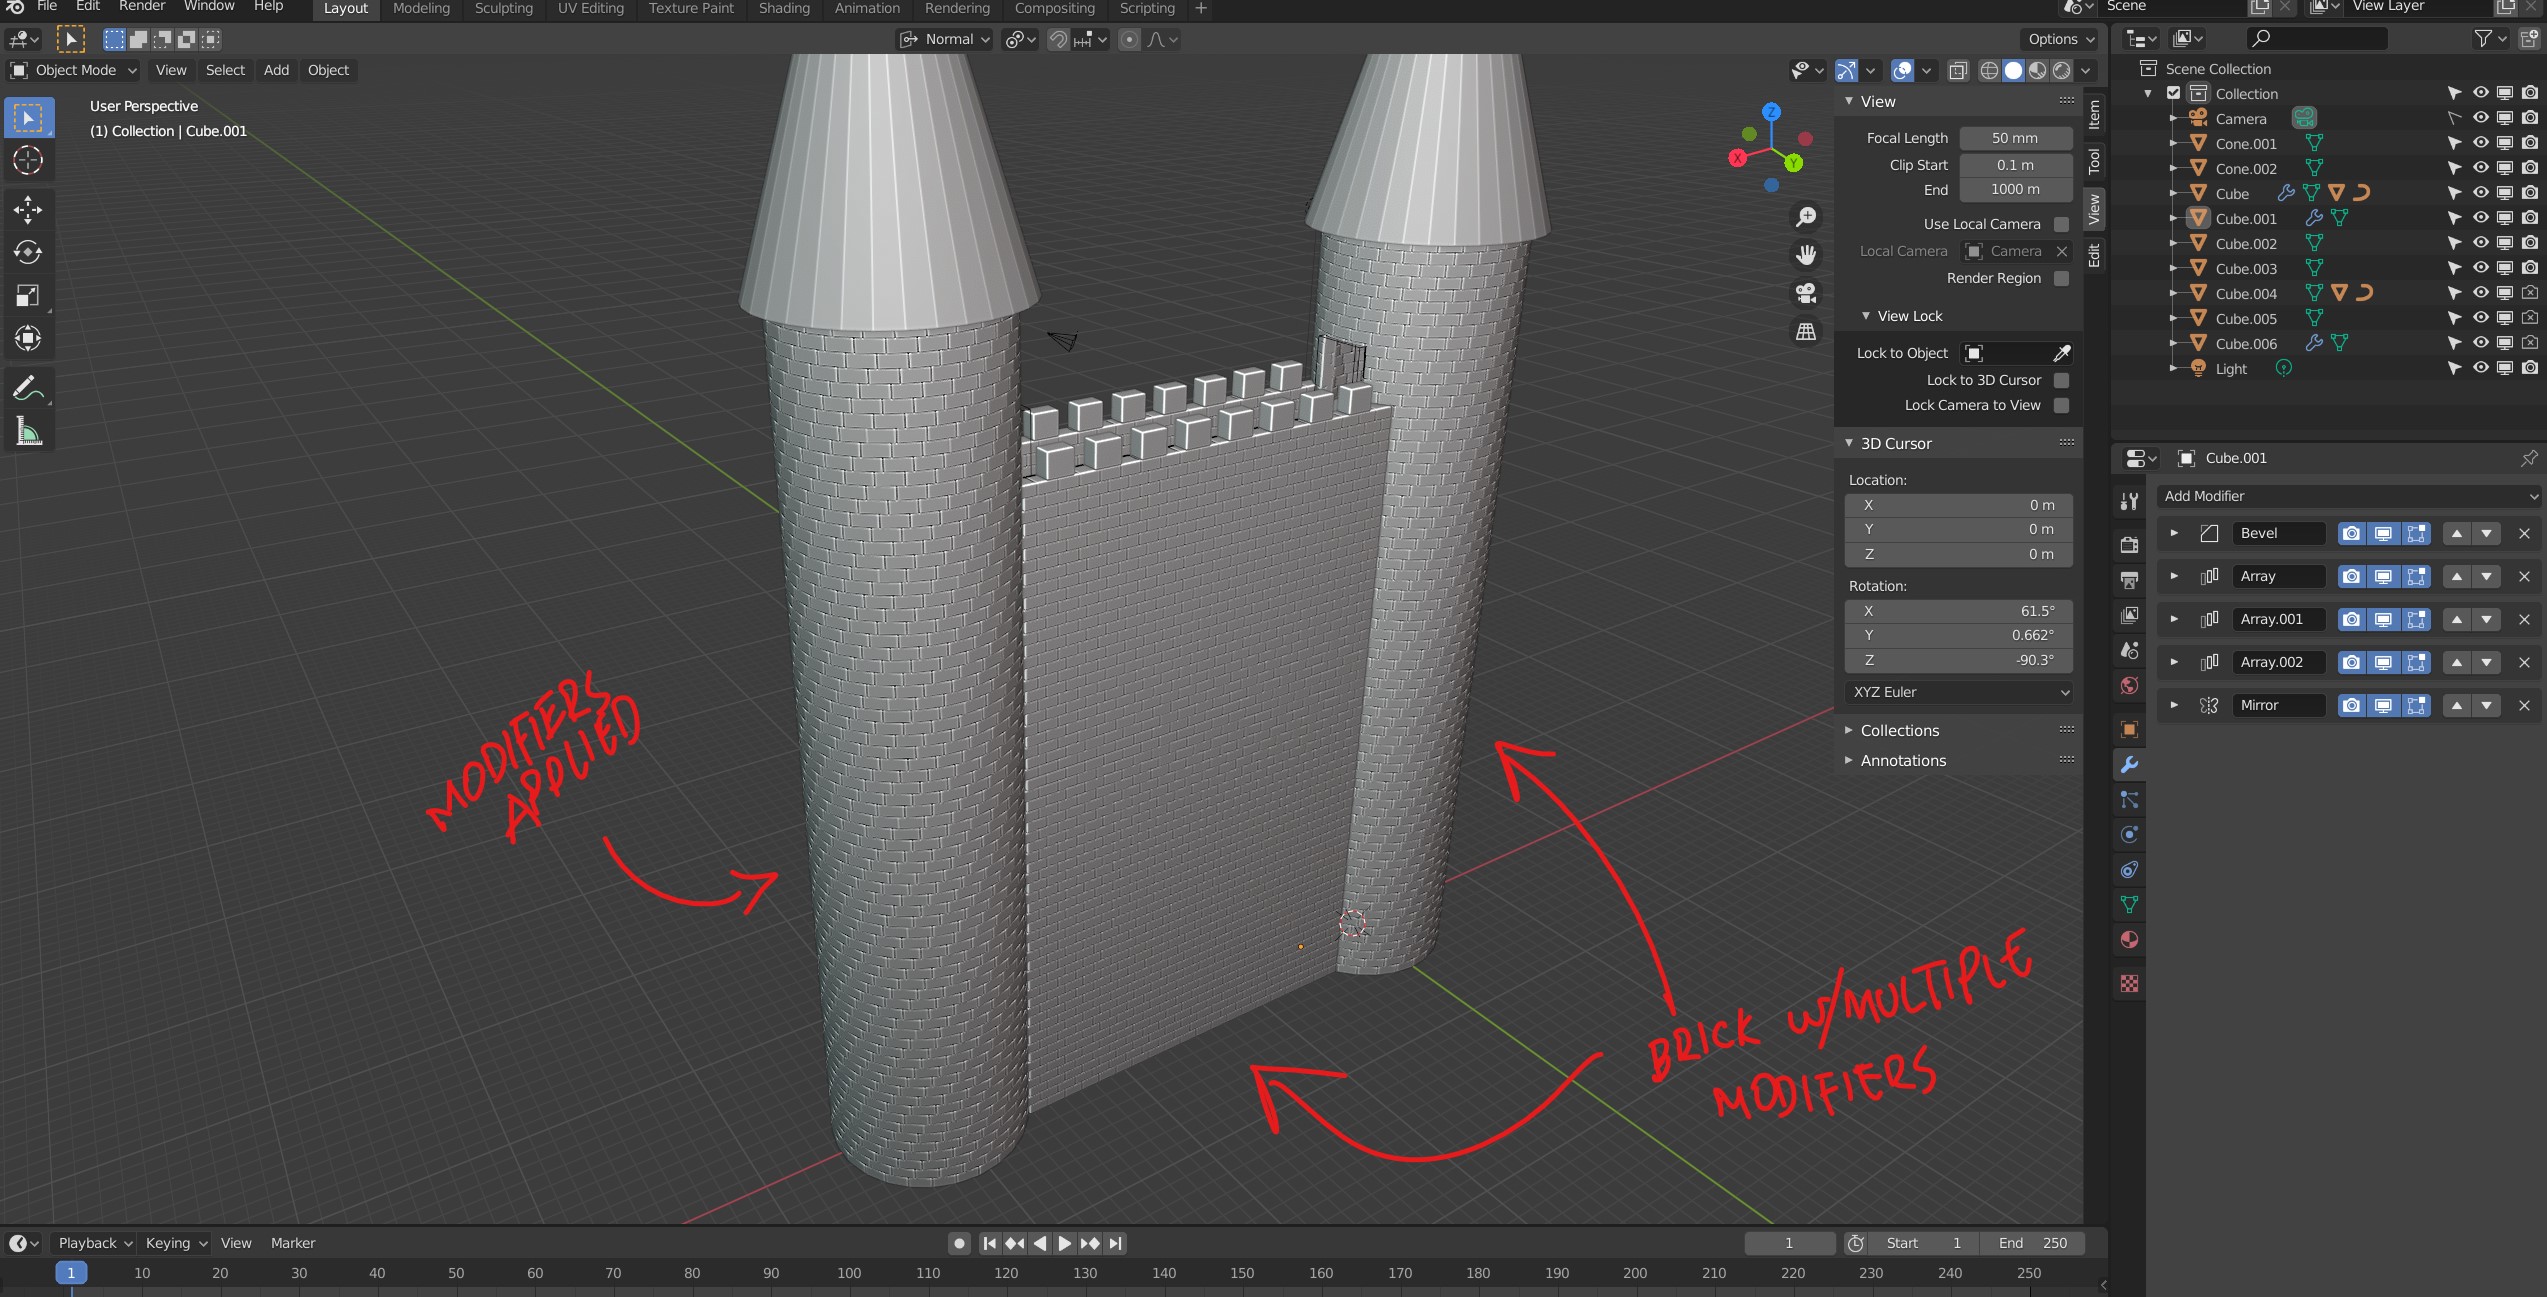This screenshot has height=1297, width=2547.
Task: Select Cube.006 in the outliner
Action: [2246, 344]
